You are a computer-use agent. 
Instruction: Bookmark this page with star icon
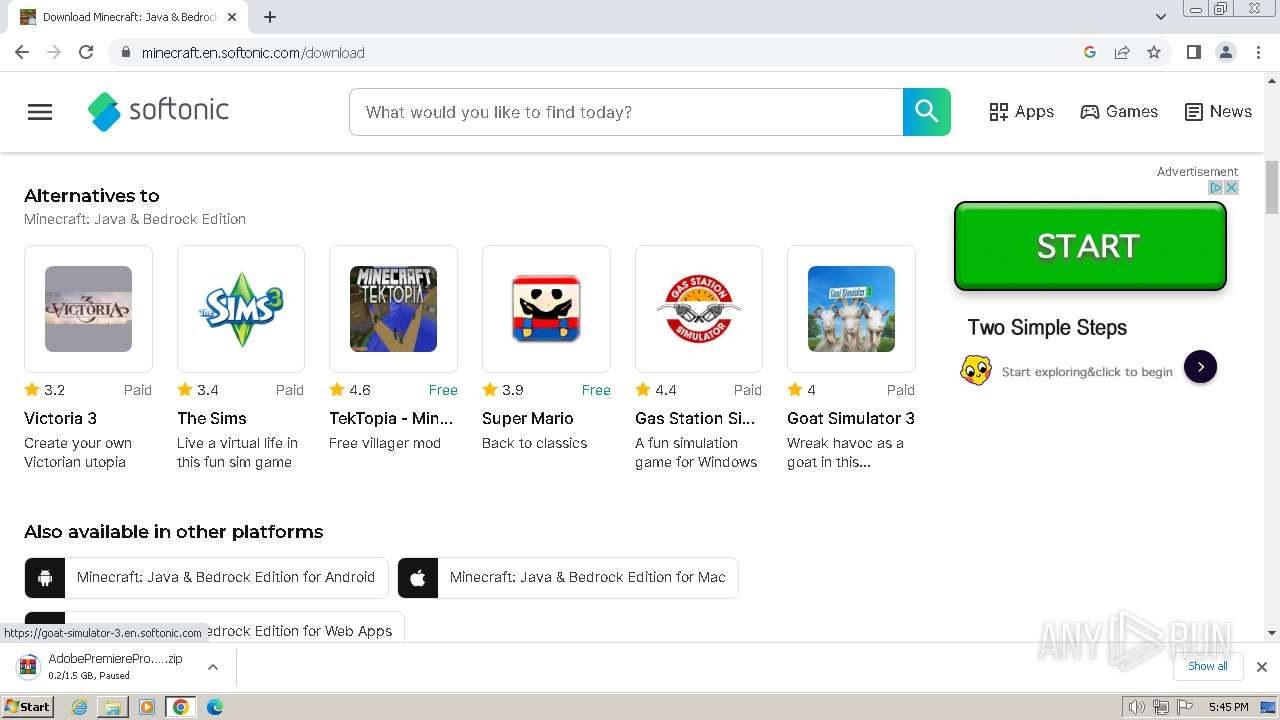coord(1154,52)
